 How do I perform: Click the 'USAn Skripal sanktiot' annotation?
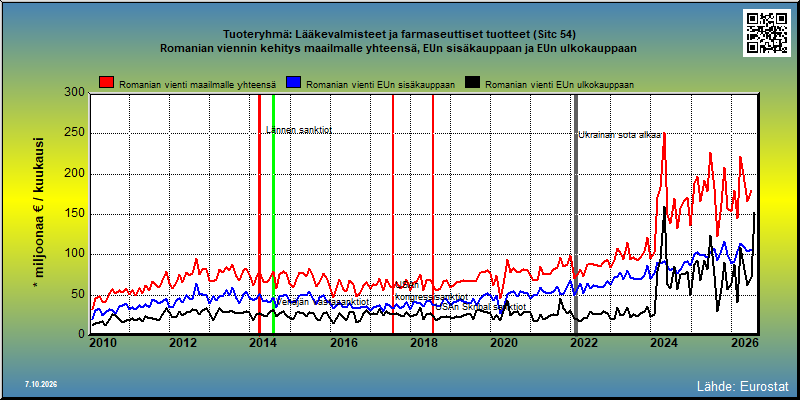[480, 307]
